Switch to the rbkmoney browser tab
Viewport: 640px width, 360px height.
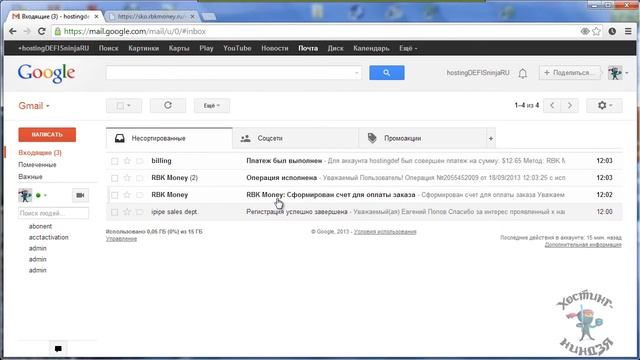[x=152, y=16]
